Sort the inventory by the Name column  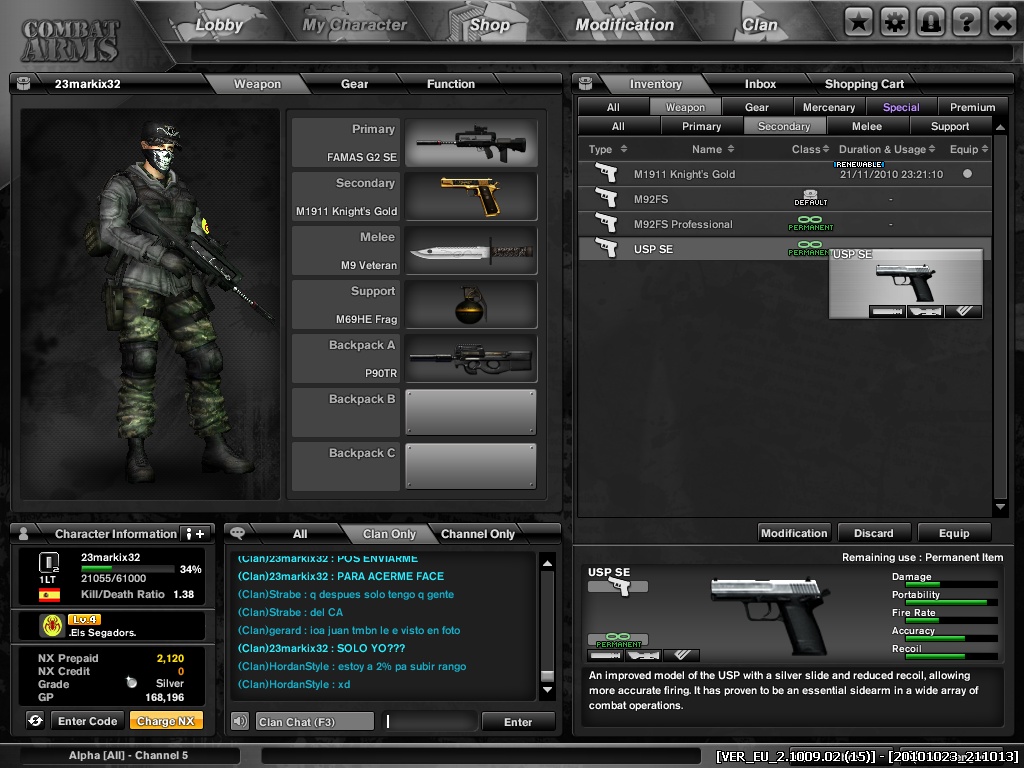pos(713,149)
